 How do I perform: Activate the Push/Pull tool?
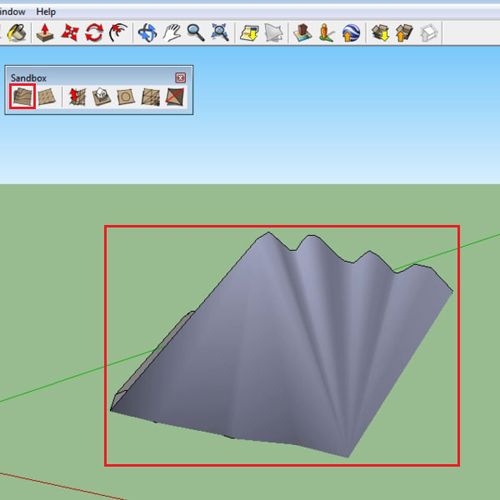tap(45, 33)
